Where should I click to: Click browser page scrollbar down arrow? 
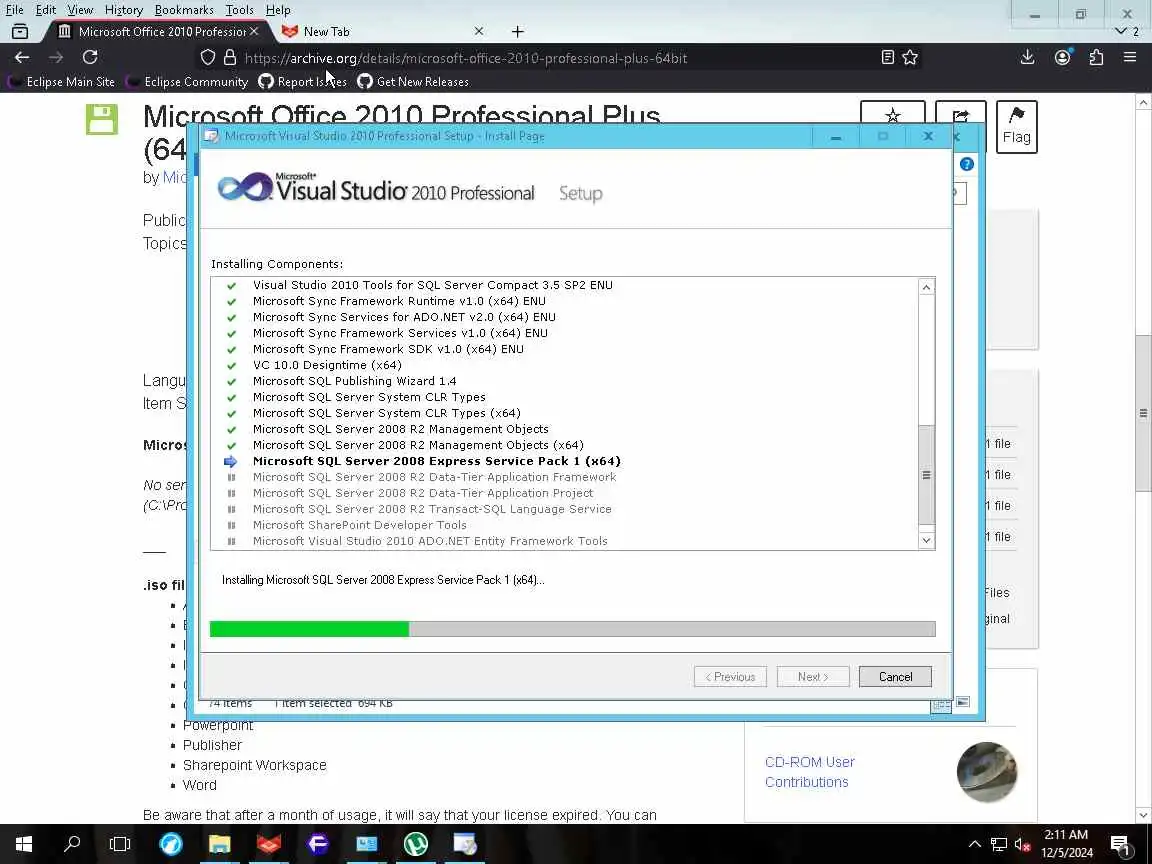[x=1143, y=815]
